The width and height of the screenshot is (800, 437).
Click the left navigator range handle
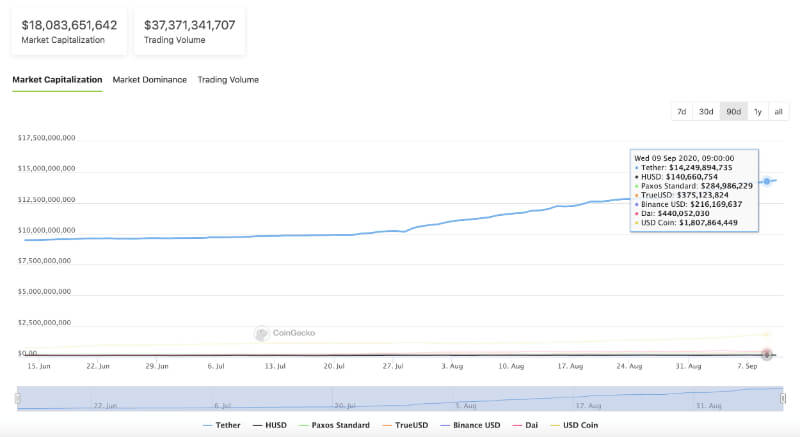pyautogui.click(x=17, y=398)
